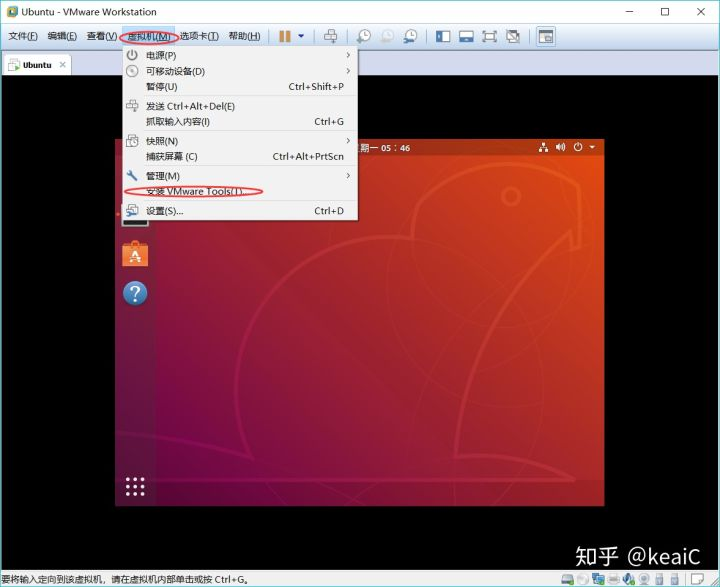Open the snapshot manager toolbar icon
Screen dimensions: 720x587
click(x=411, y=36)
